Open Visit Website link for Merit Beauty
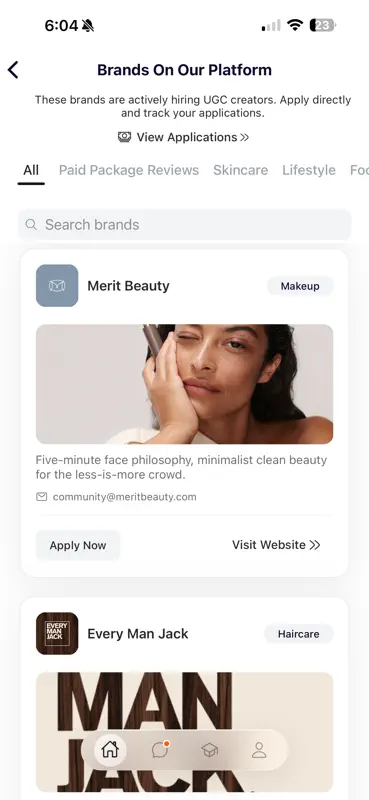The image size is (369, 800). pos(276,545)
